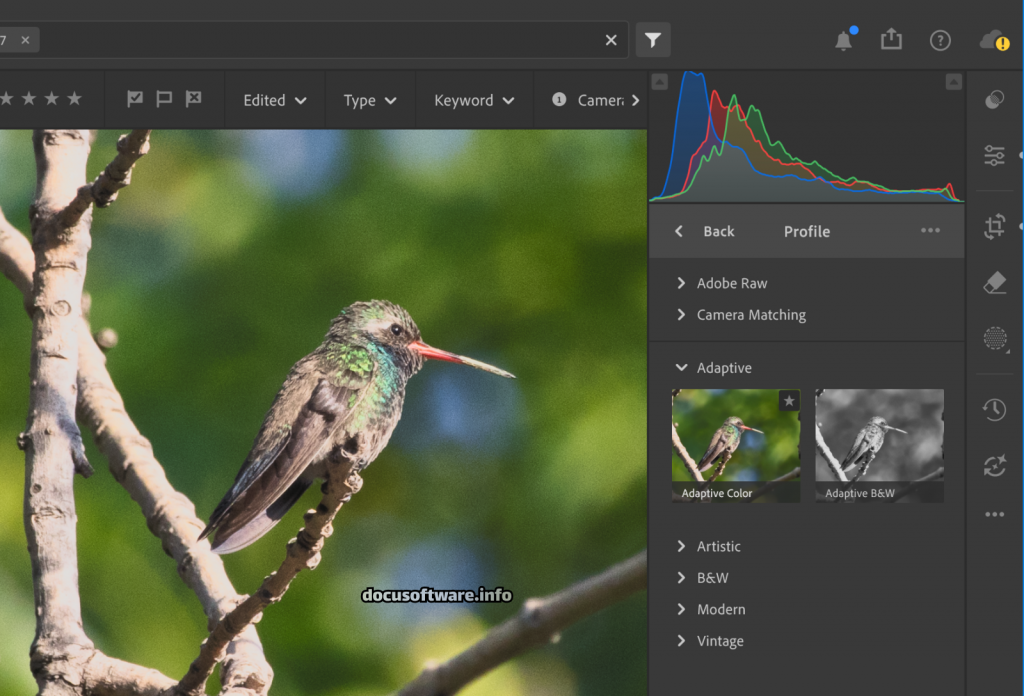
Task: Open the Edited filter dropdown
Action: click(x=275, y=100)
